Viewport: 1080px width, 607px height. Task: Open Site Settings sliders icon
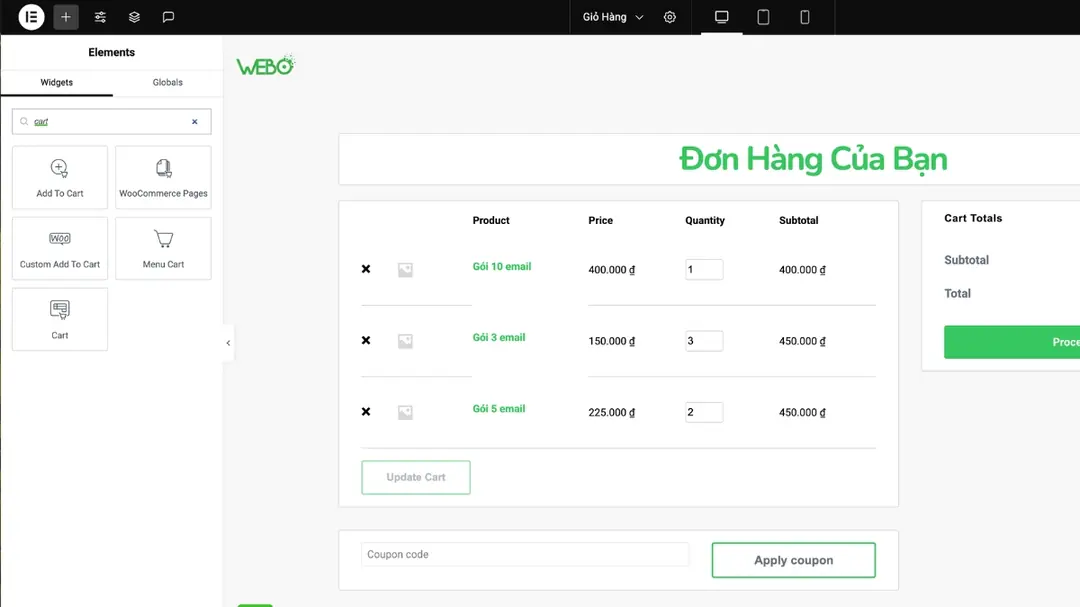(x=100, y=17)
